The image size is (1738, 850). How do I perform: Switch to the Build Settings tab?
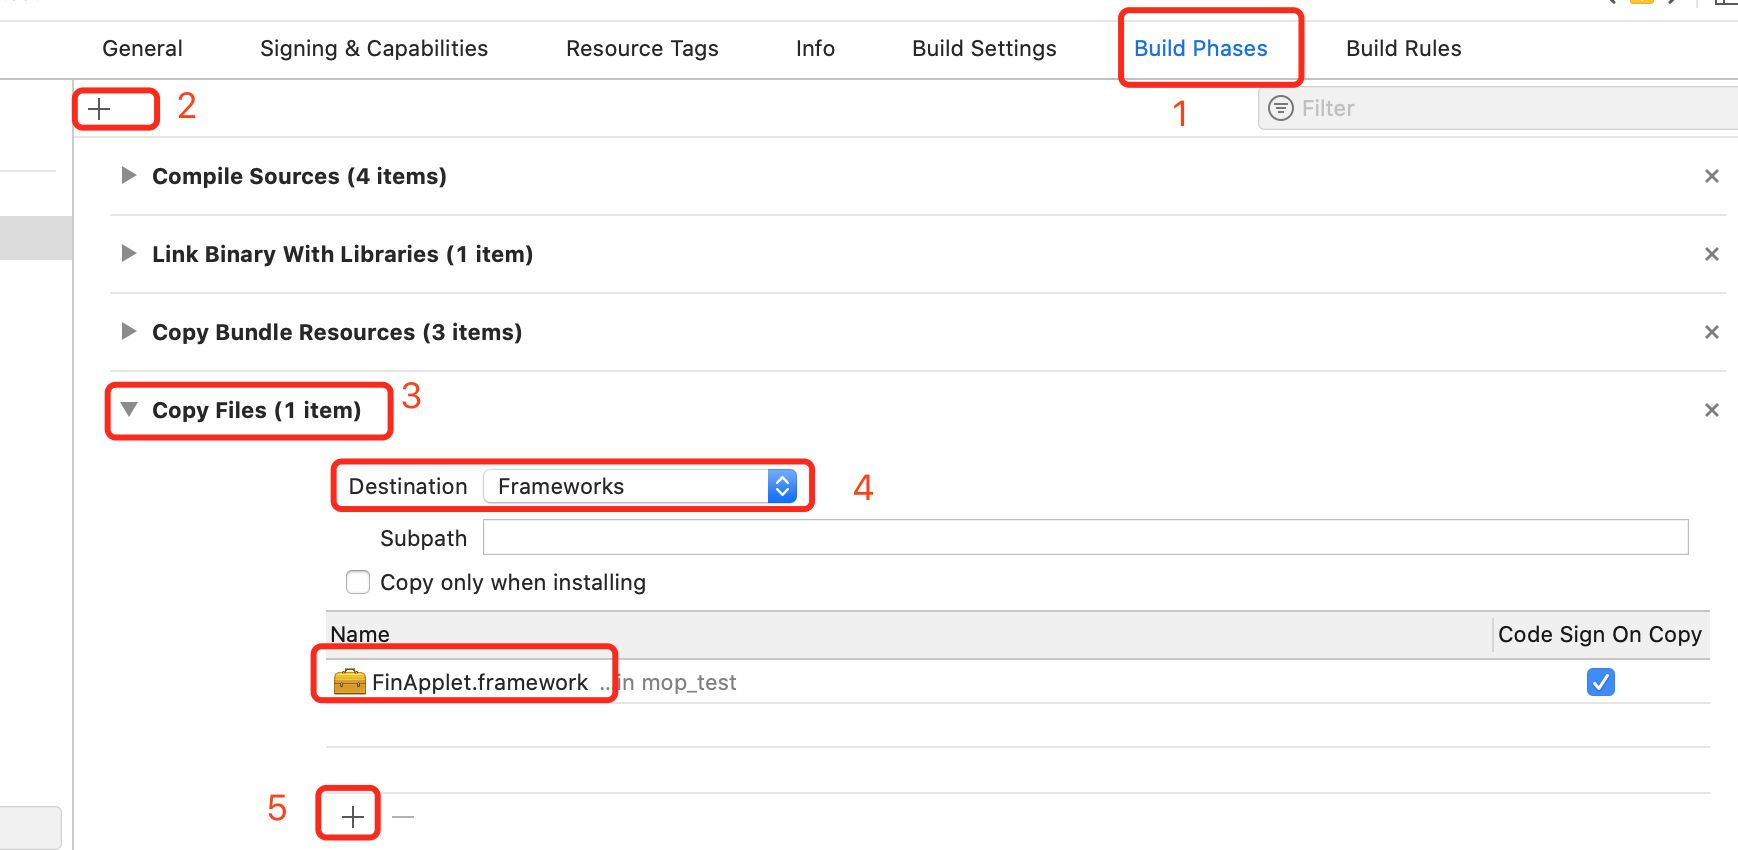point(984,48)
